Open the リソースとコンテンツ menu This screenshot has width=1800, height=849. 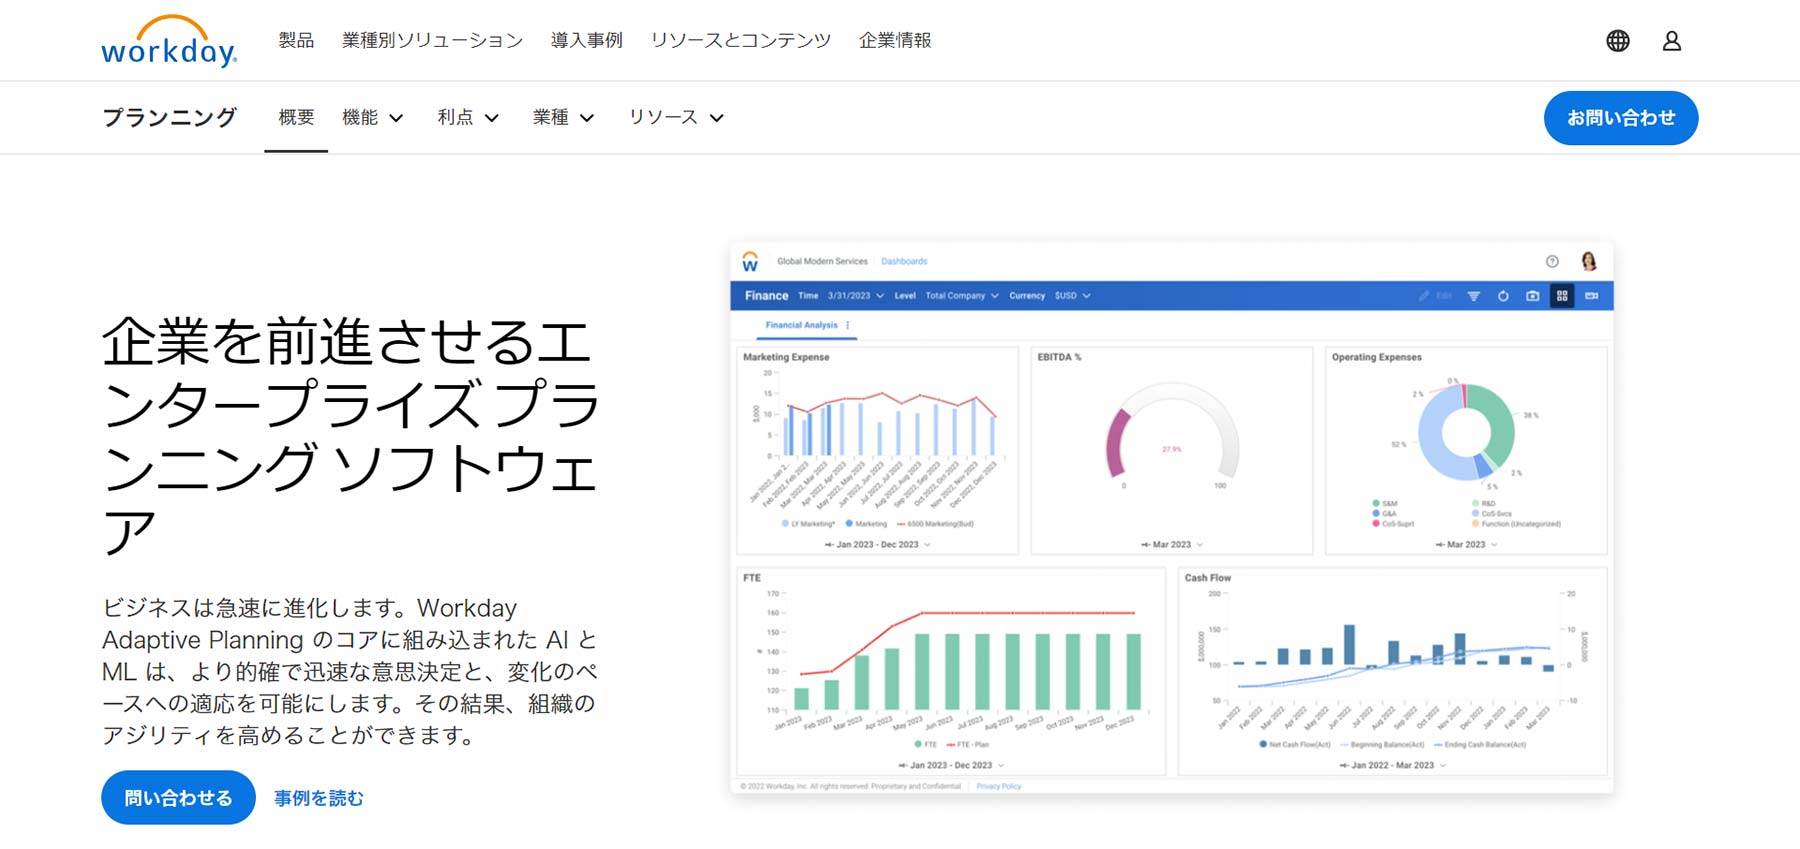tap(741, 41)
